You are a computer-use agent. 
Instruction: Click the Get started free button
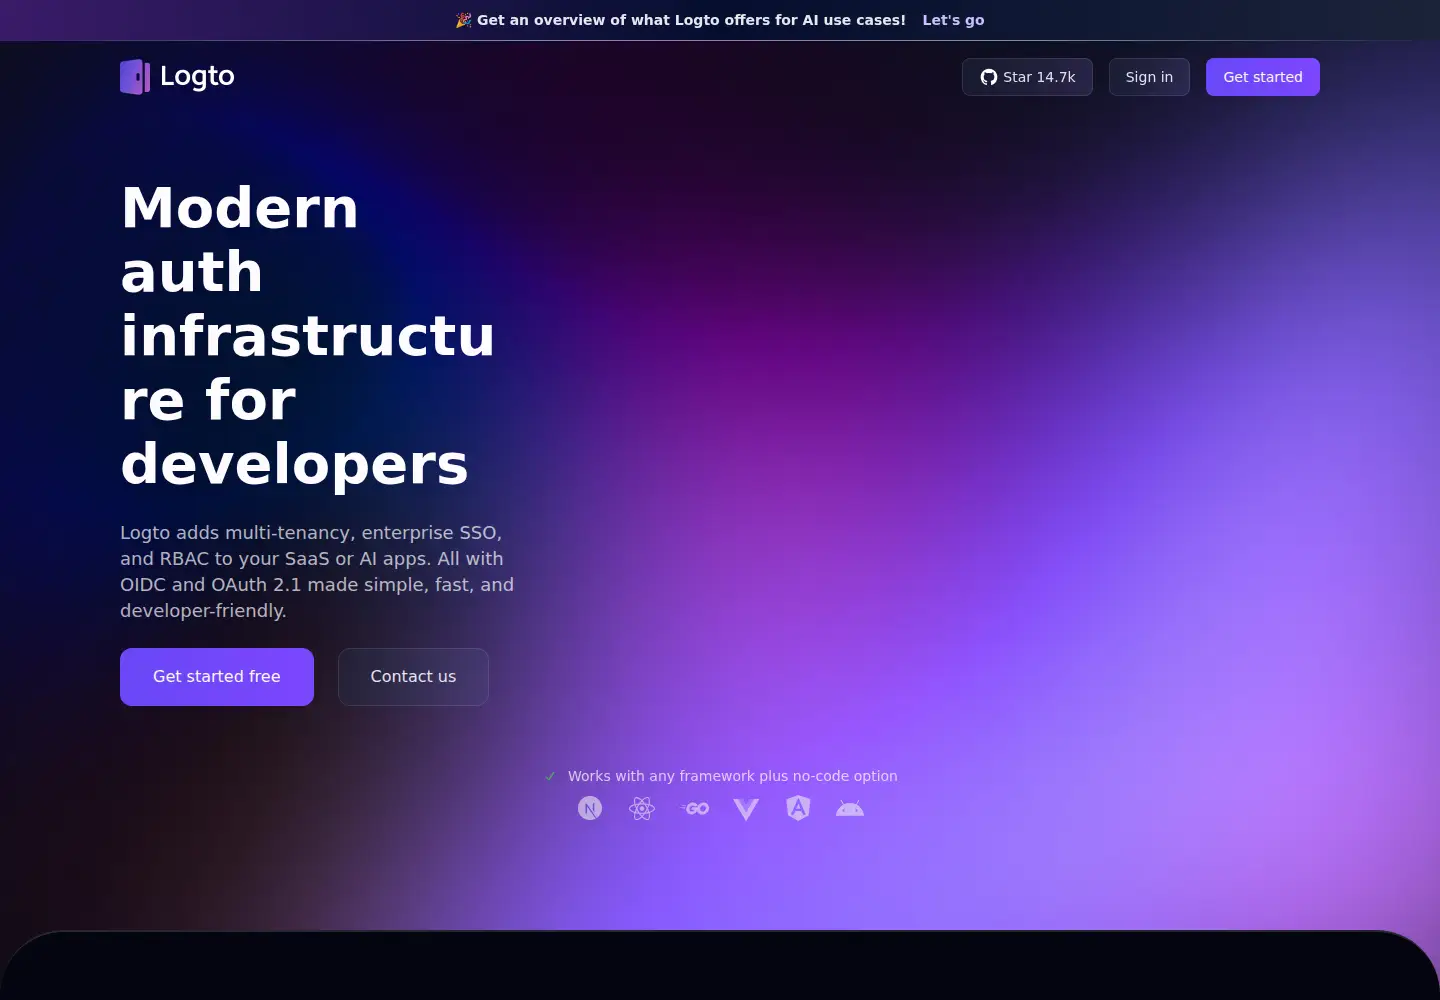(x=217, y=677)
